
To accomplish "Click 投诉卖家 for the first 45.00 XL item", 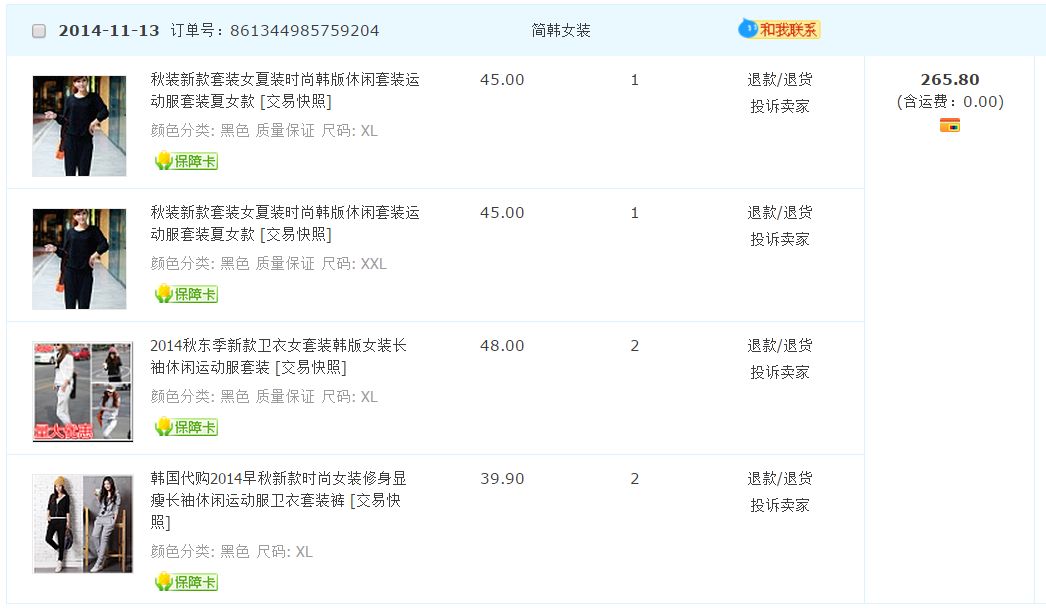I will point(779,106).
